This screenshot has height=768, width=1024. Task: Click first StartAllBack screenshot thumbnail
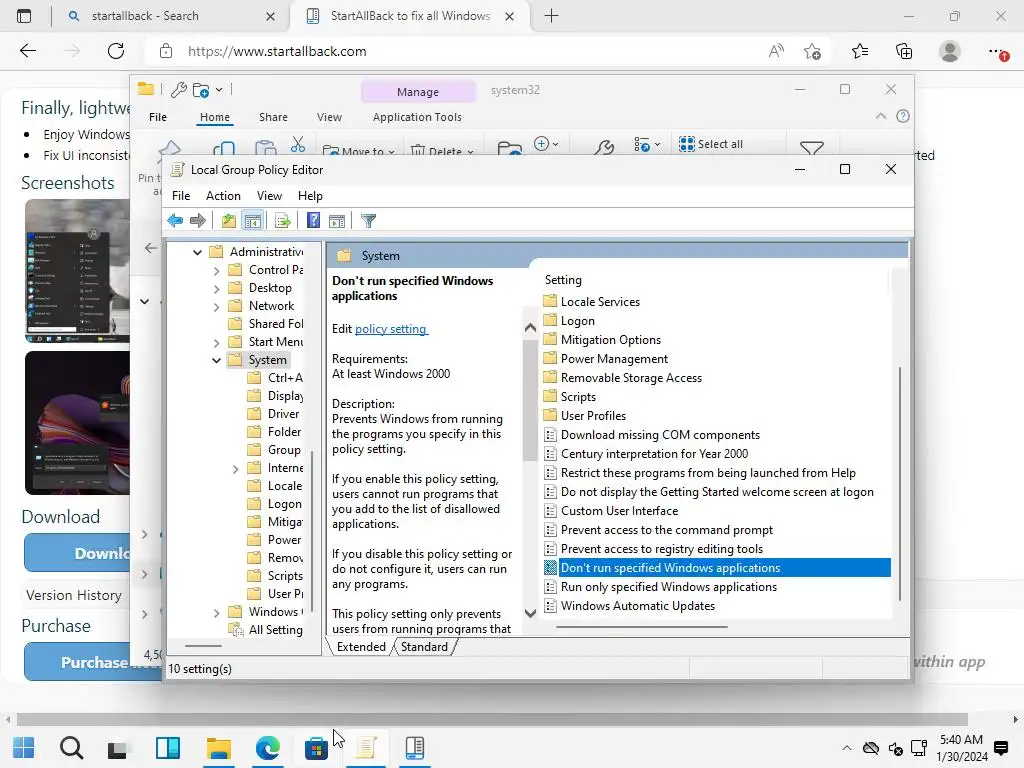point(77,271)
